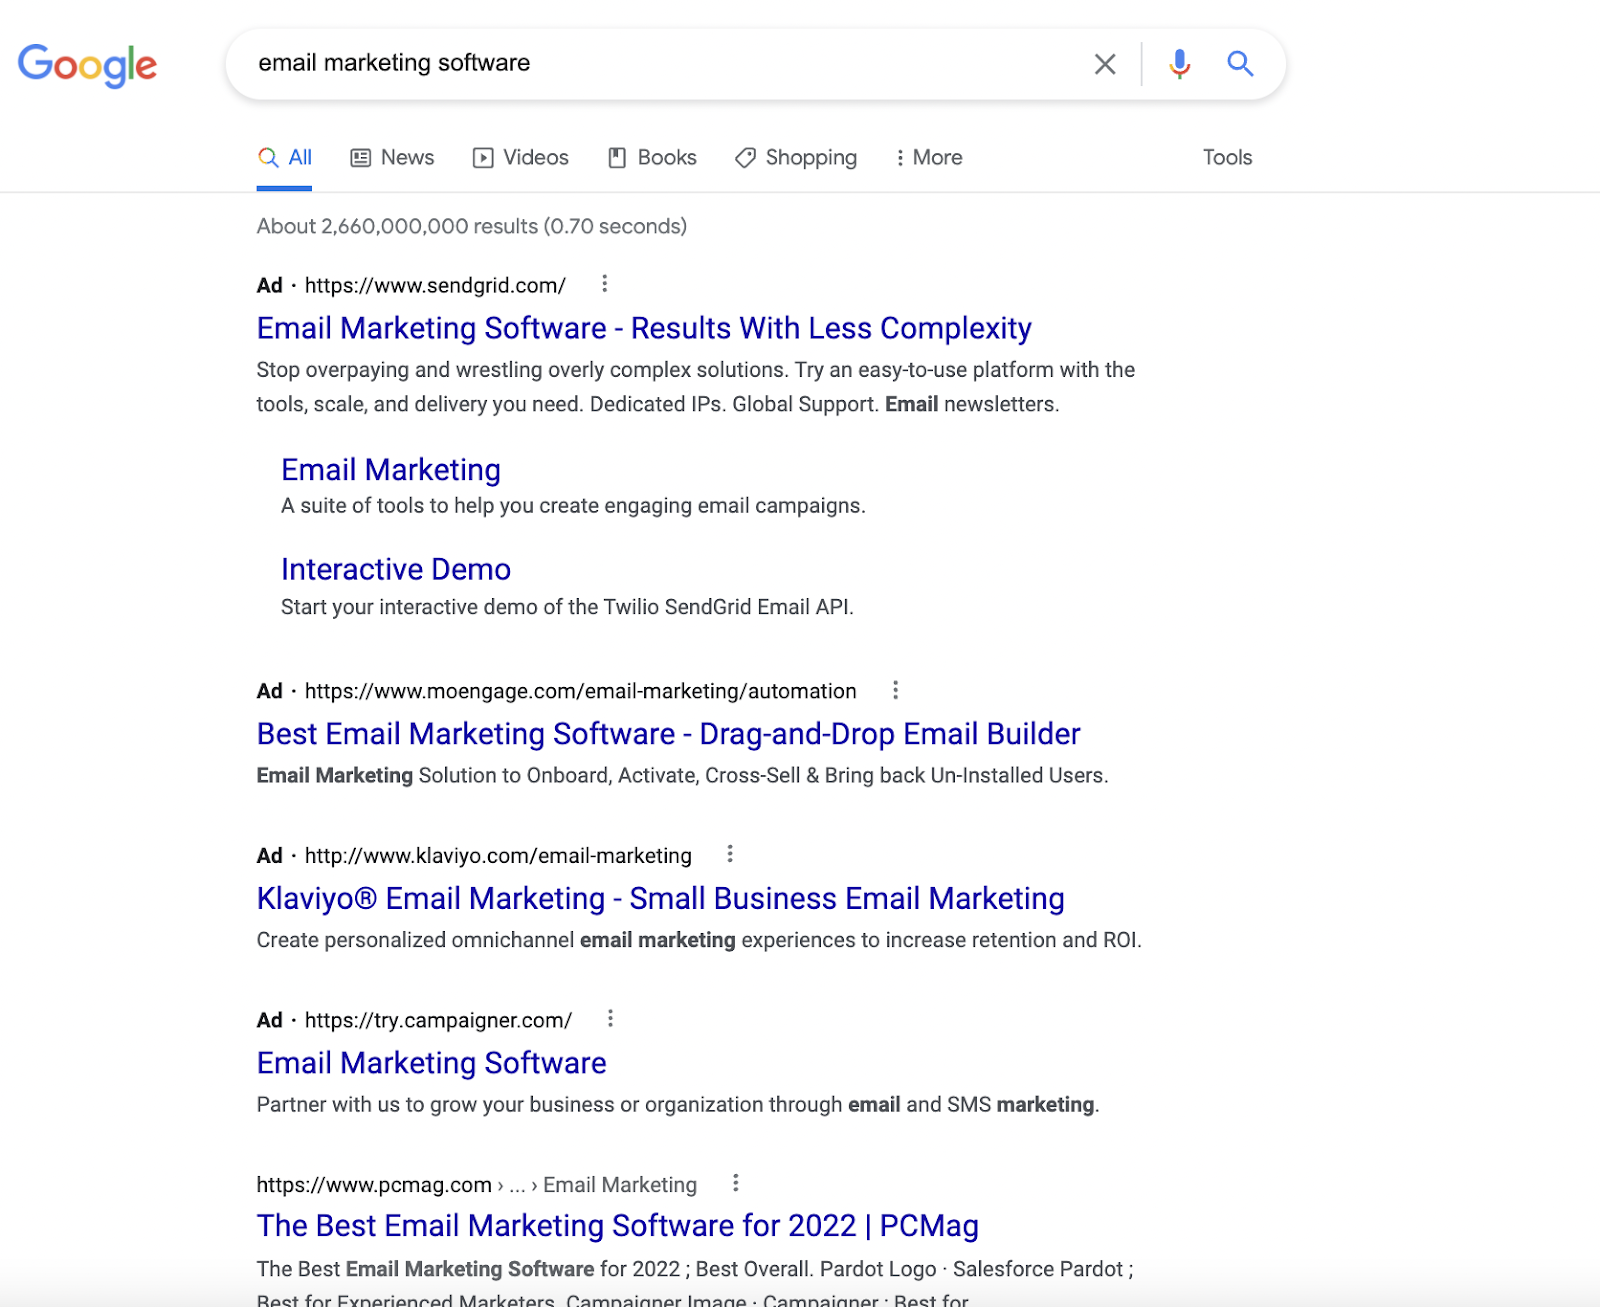Click the 'Best Overall. Pardot Logo' PCMag snippet
This screenshot has width=1600, height=1307.
coord(695,1283)
